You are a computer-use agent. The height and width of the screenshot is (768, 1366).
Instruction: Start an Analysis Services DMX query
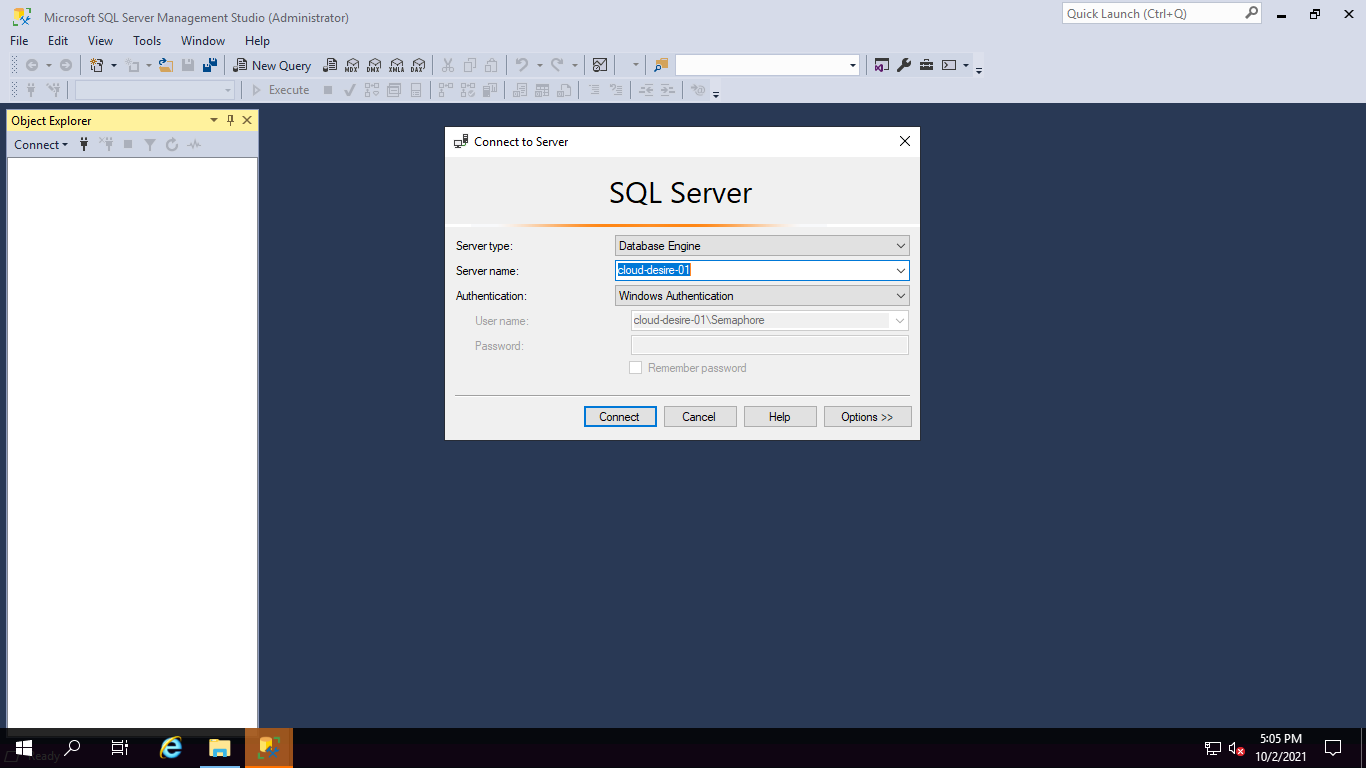(374, 65)
